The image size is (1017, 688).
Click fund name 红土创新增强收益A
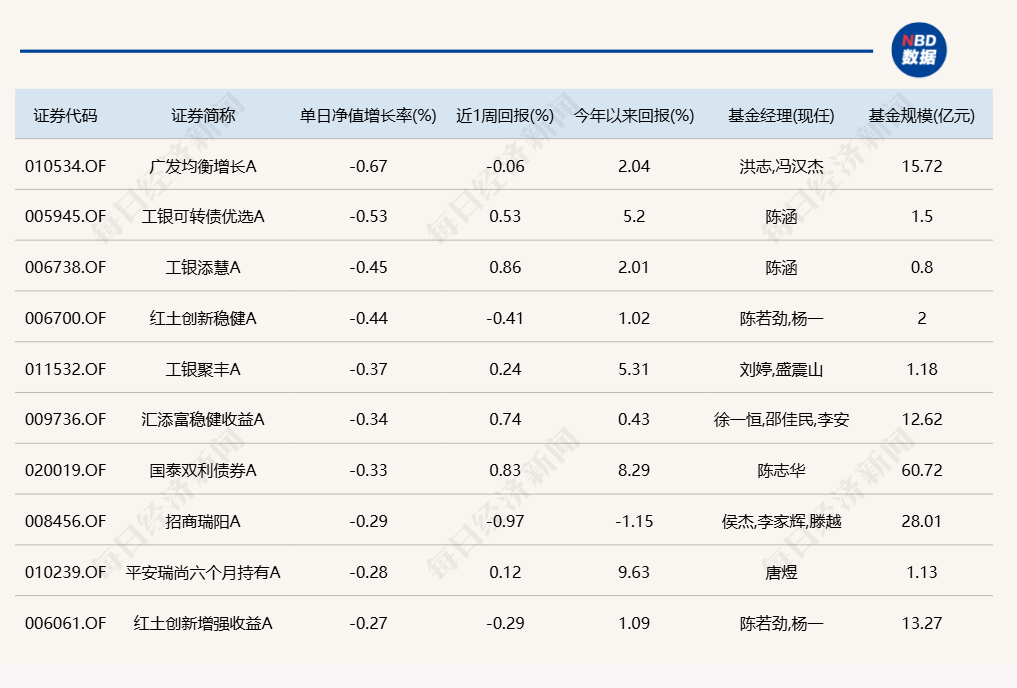203,623
